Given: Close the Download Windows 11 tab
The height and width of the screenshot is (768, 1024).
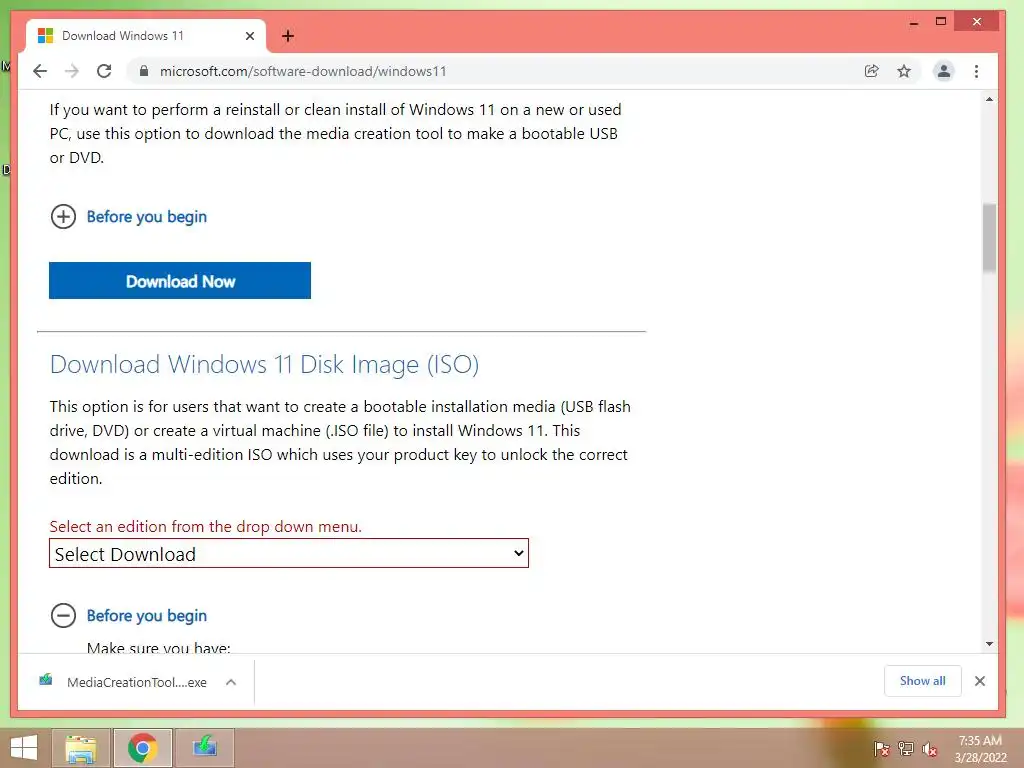Looking at the screenshot, I should (249, 36).
